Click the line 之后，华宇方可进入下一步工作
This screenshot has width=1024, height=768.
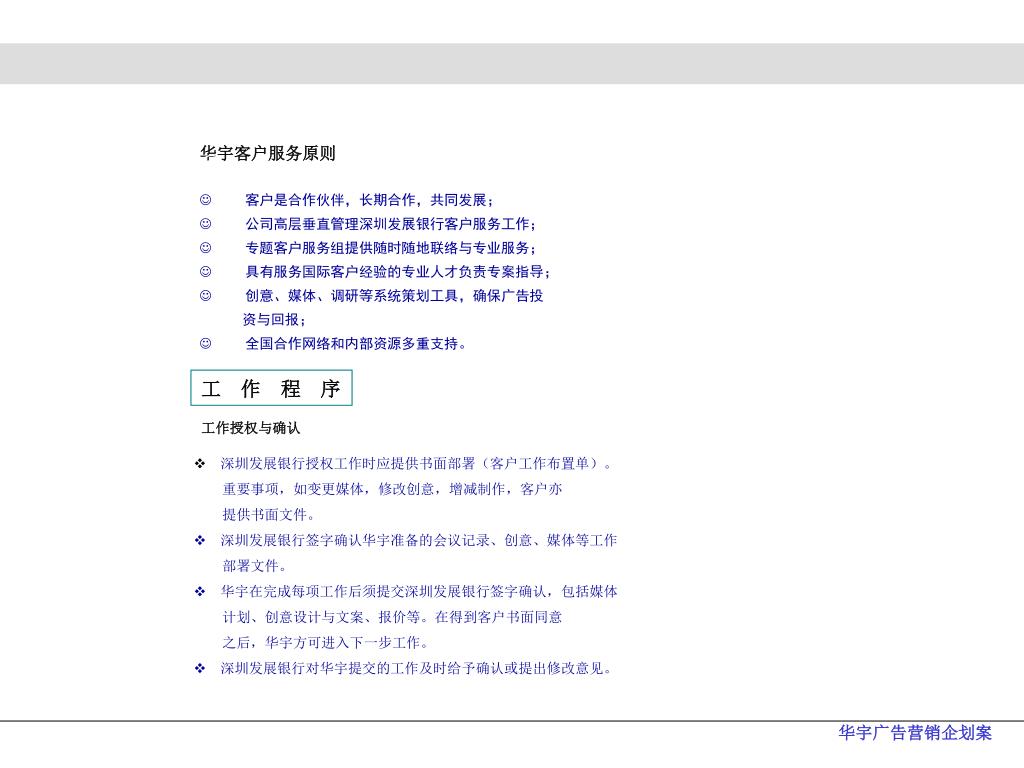(x=325, y=643)
